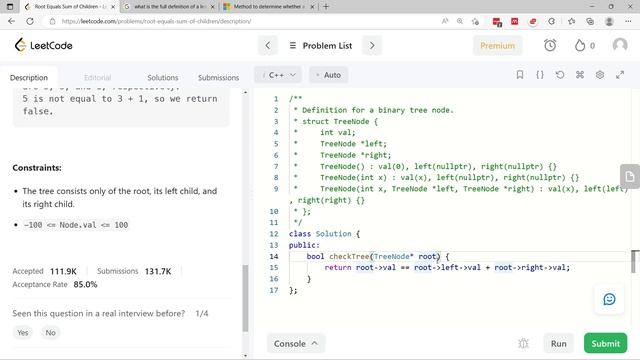The width and height of the screenshot is (640, 360).
Task: Click the Run button
Action: [x=558, y=344]
